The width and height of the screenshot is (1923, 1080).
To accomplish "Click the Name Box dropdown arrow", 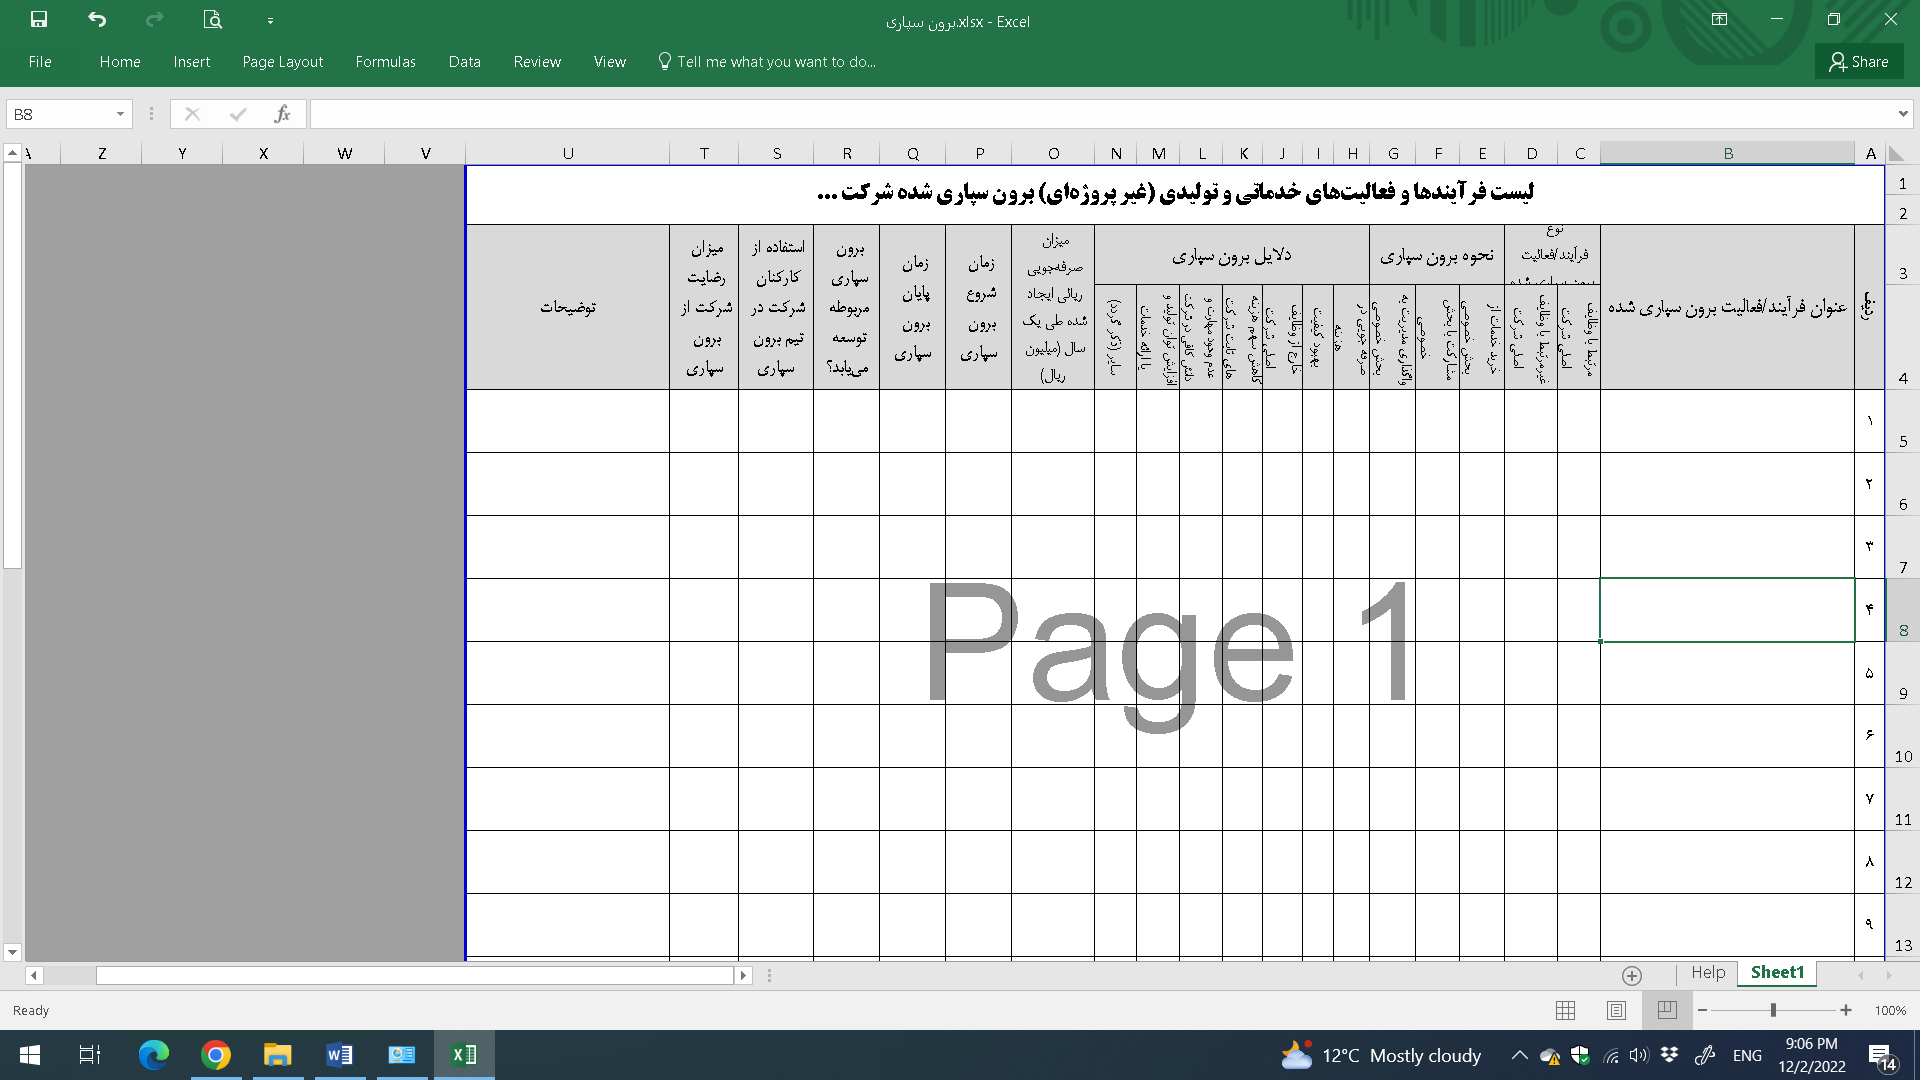I will pos(116,115).
